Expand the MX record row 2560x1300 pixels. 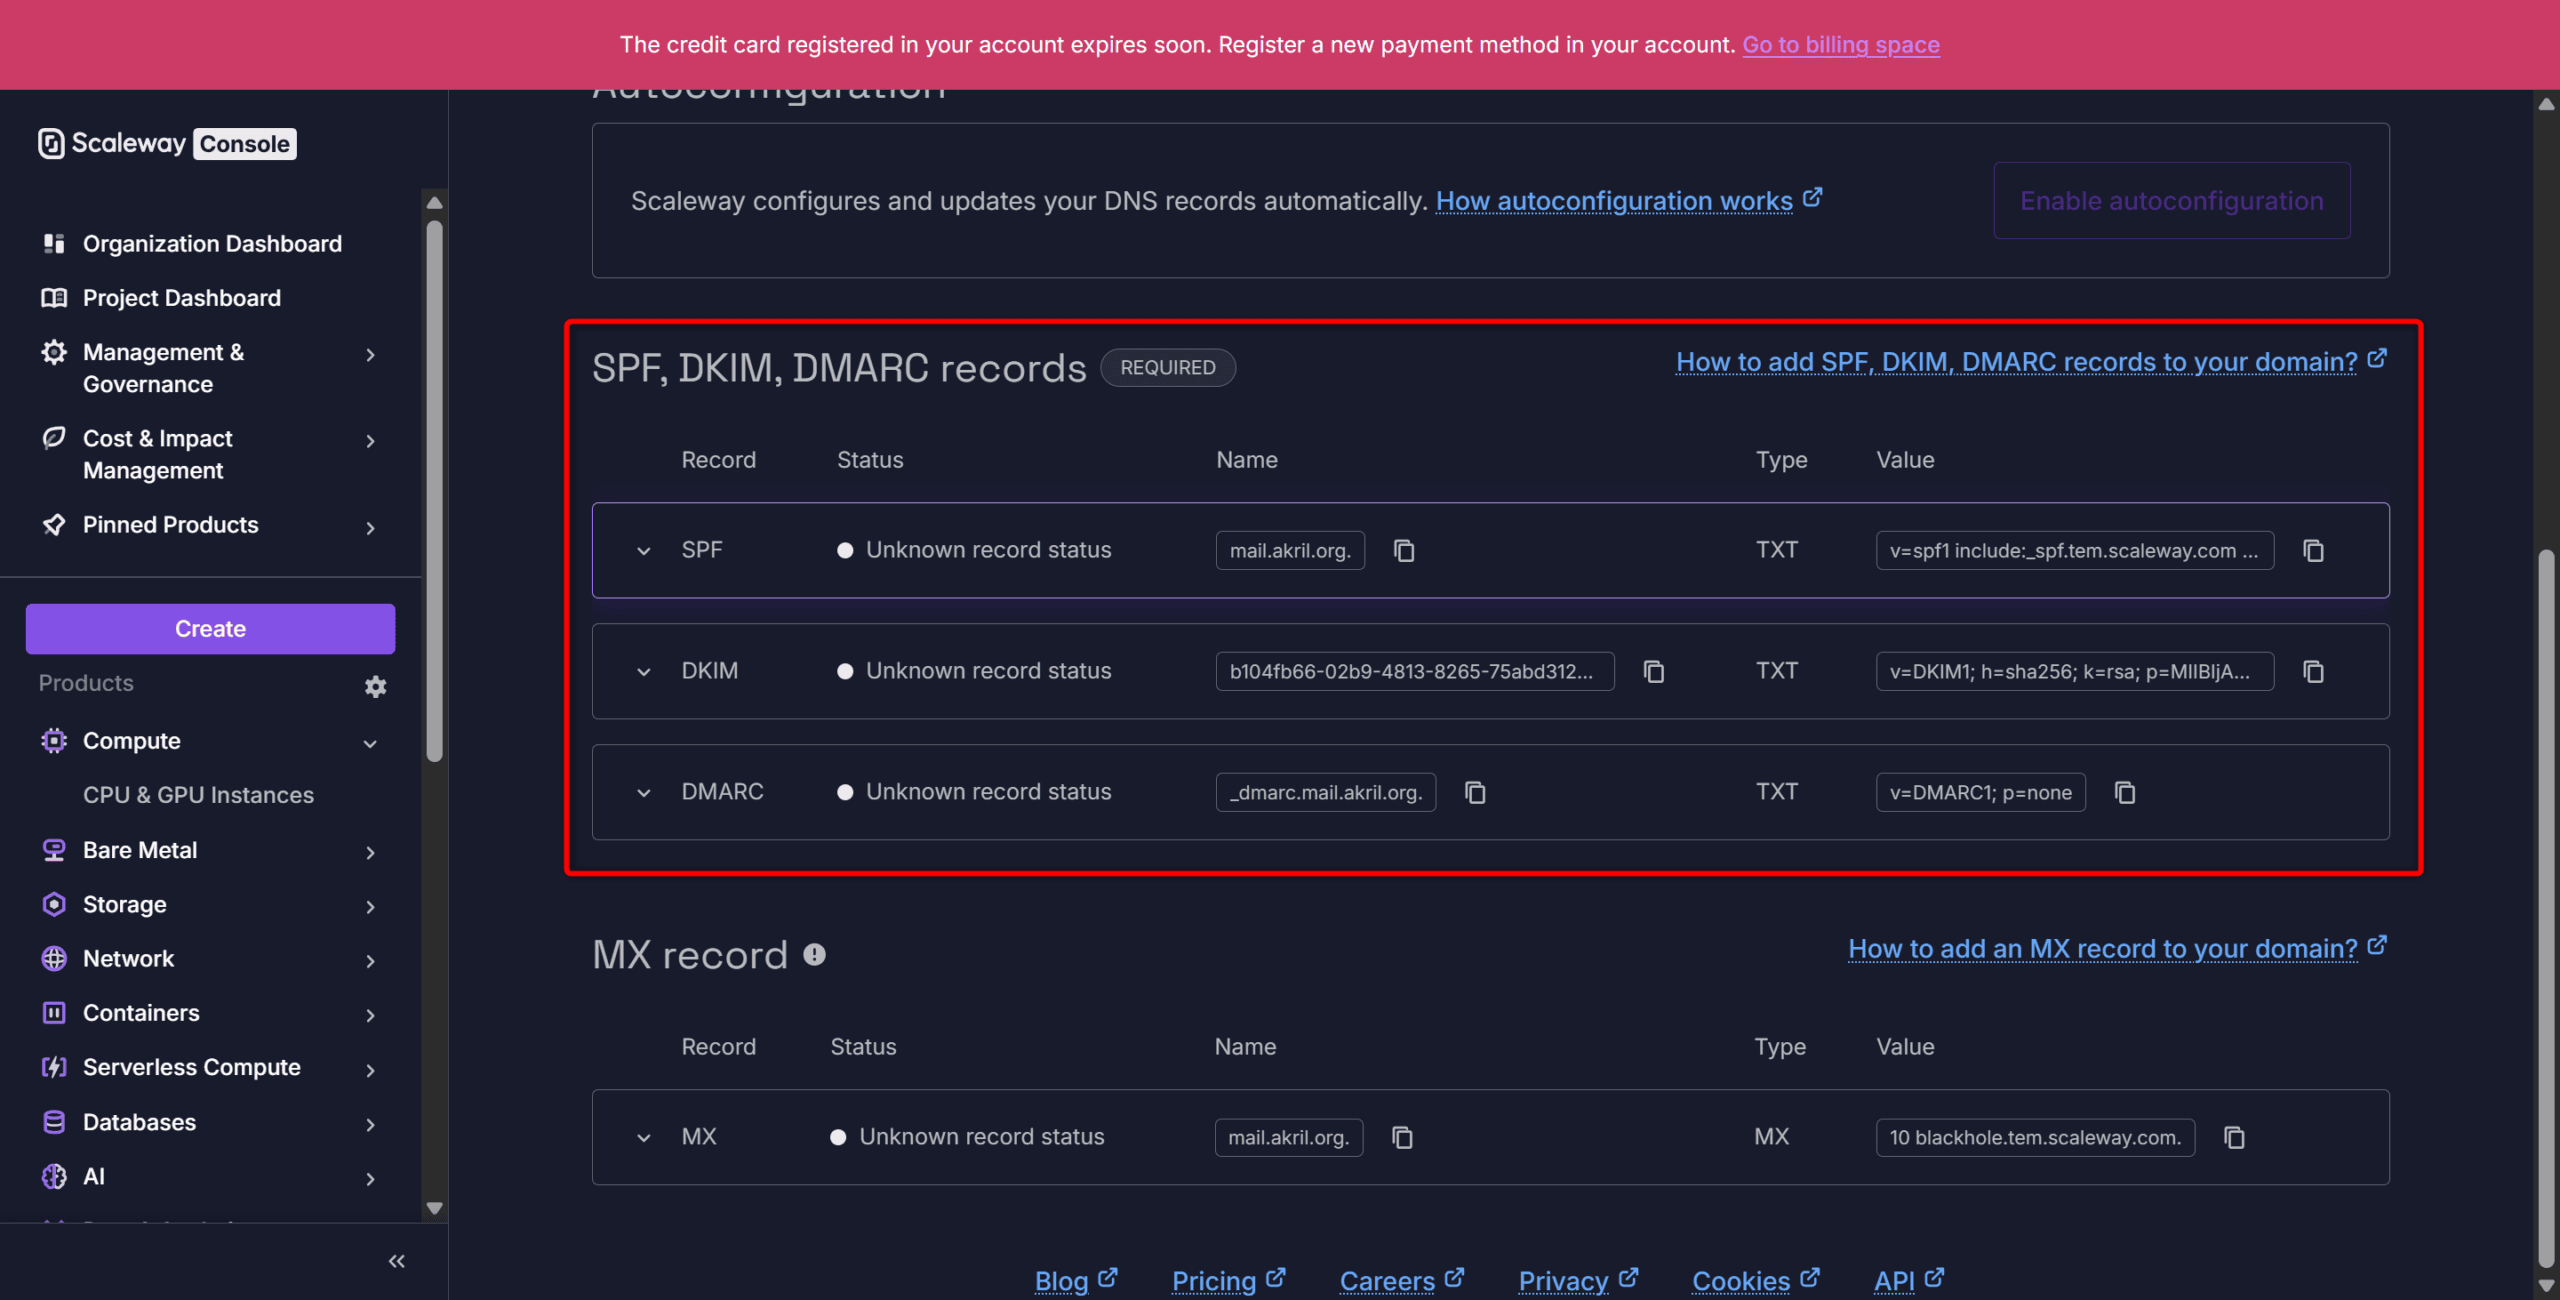[x=644, y=1138]
